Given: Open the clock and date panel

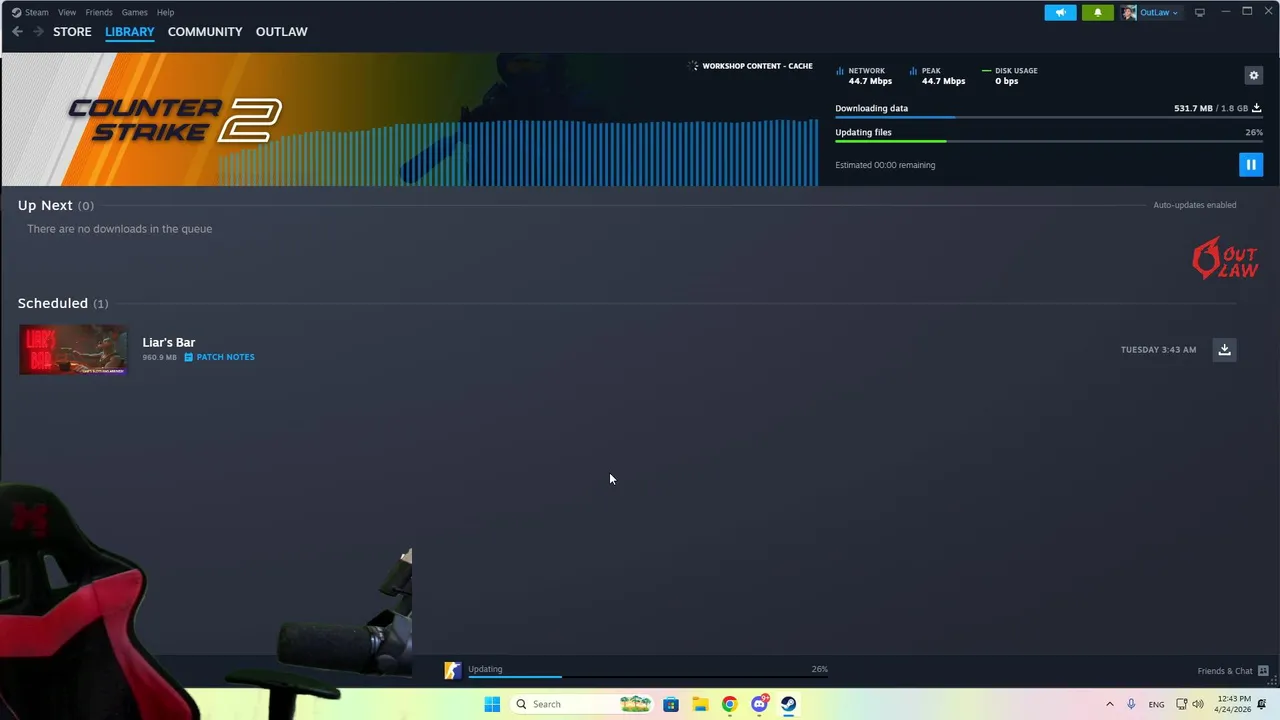Looking at the screenshot, I should (x=1234, y=704).
